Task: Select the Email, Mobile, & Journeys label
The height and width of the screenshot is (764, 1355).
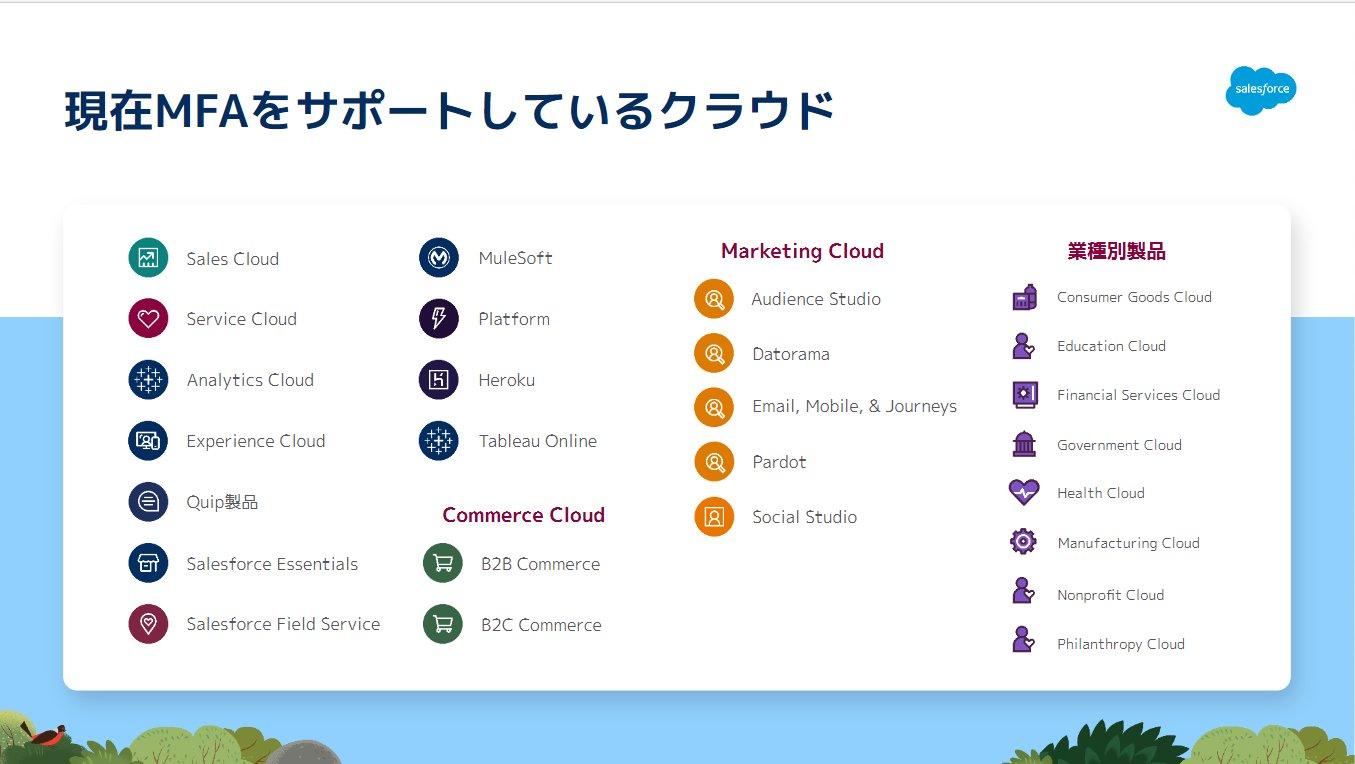Action: 854,406
